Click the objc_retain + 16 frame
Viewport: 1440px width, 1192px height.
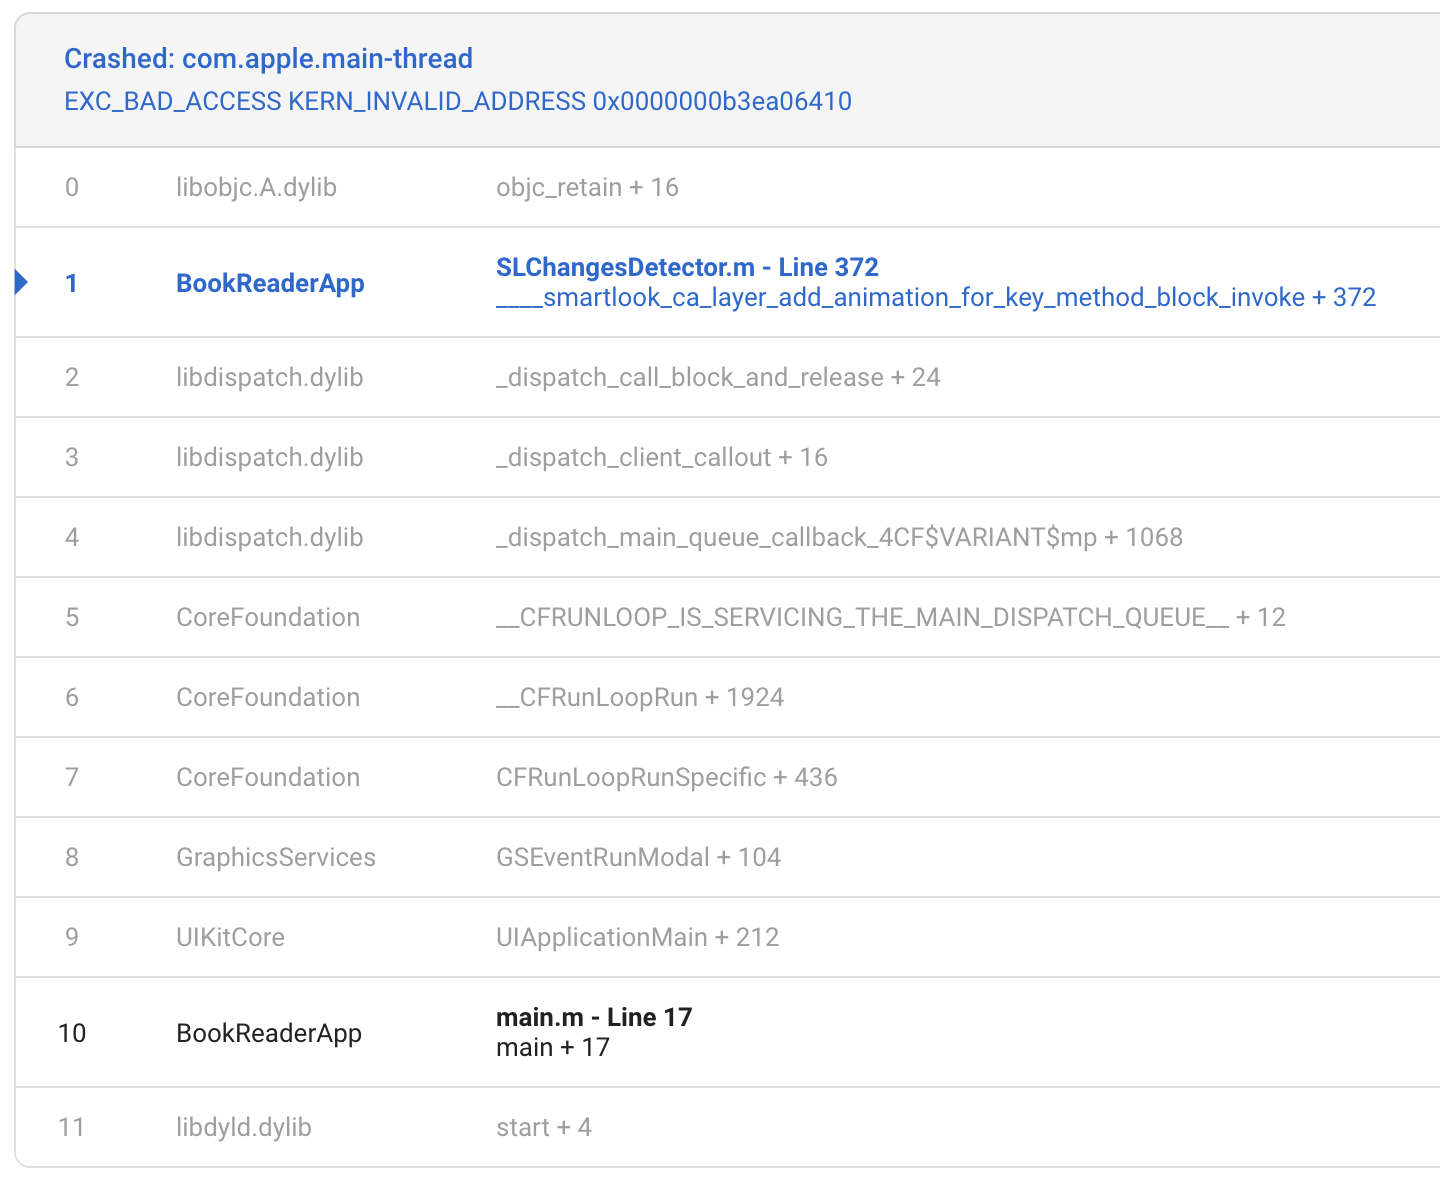(587, 187)
